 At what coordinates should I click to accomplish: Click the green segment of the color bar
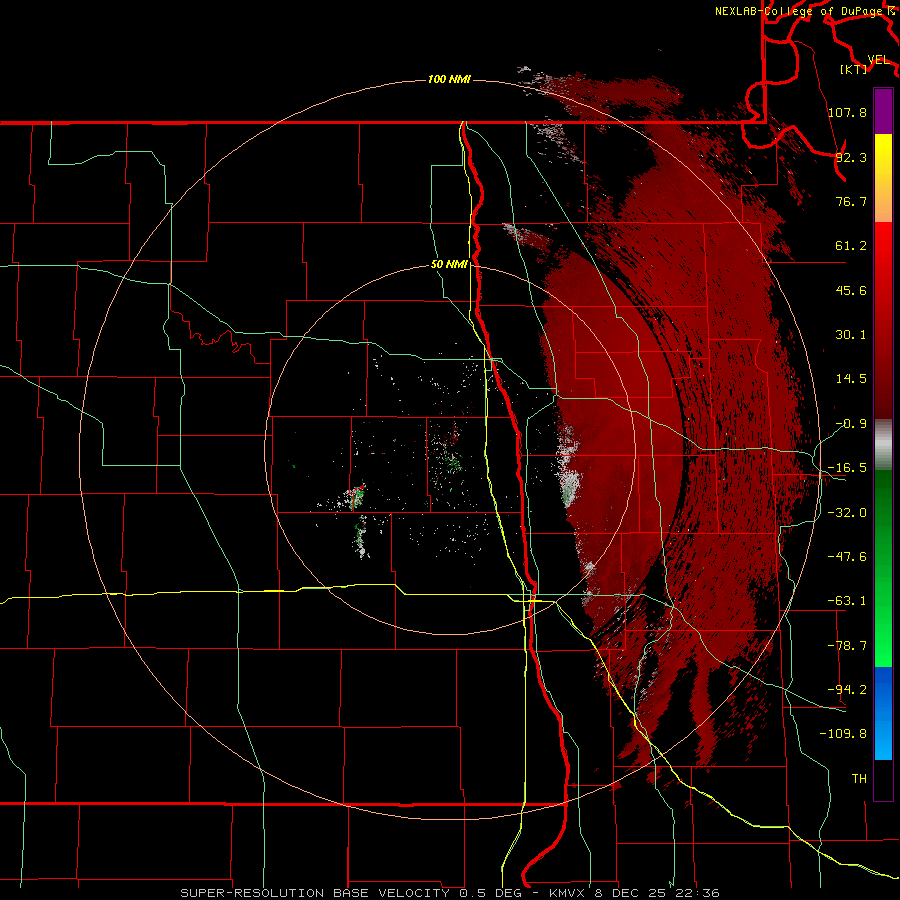[x=883, y=568]
